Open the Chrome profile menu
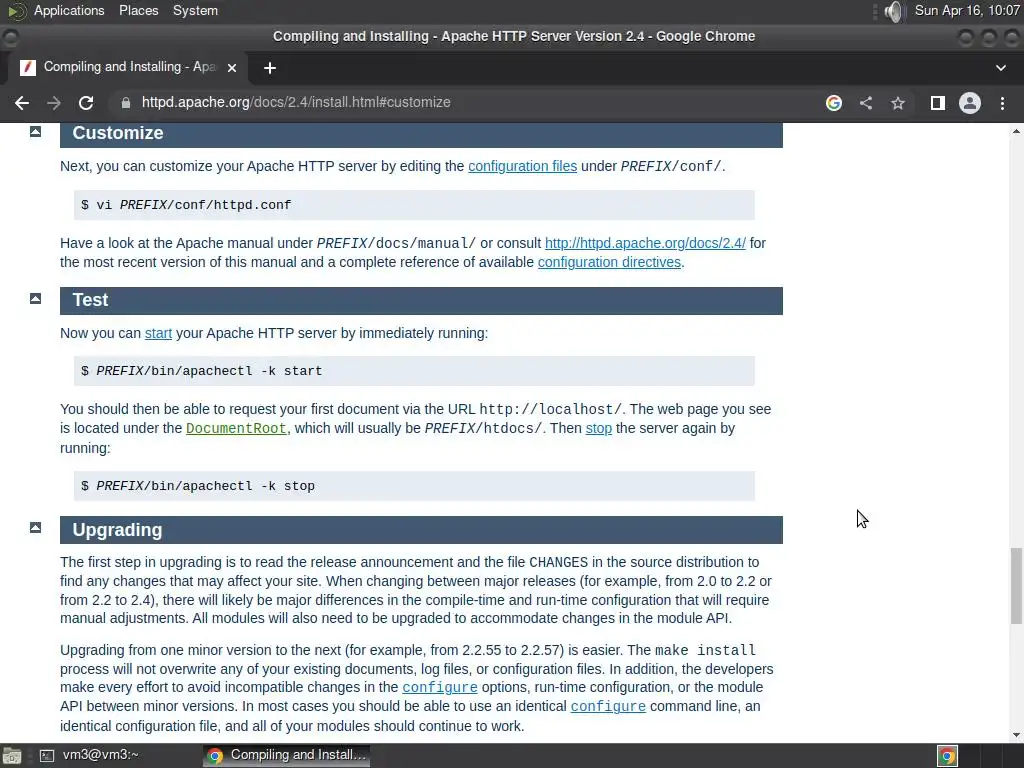Screen dimensions: 1024x768 click(x=970, y=103)
